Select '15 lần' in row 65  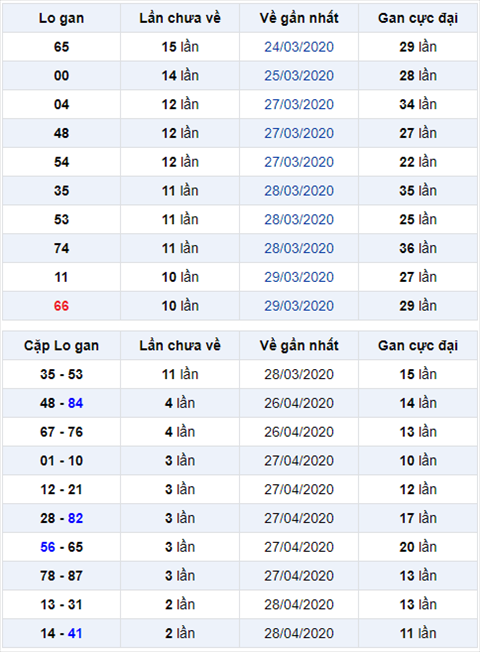coord(180,47)
